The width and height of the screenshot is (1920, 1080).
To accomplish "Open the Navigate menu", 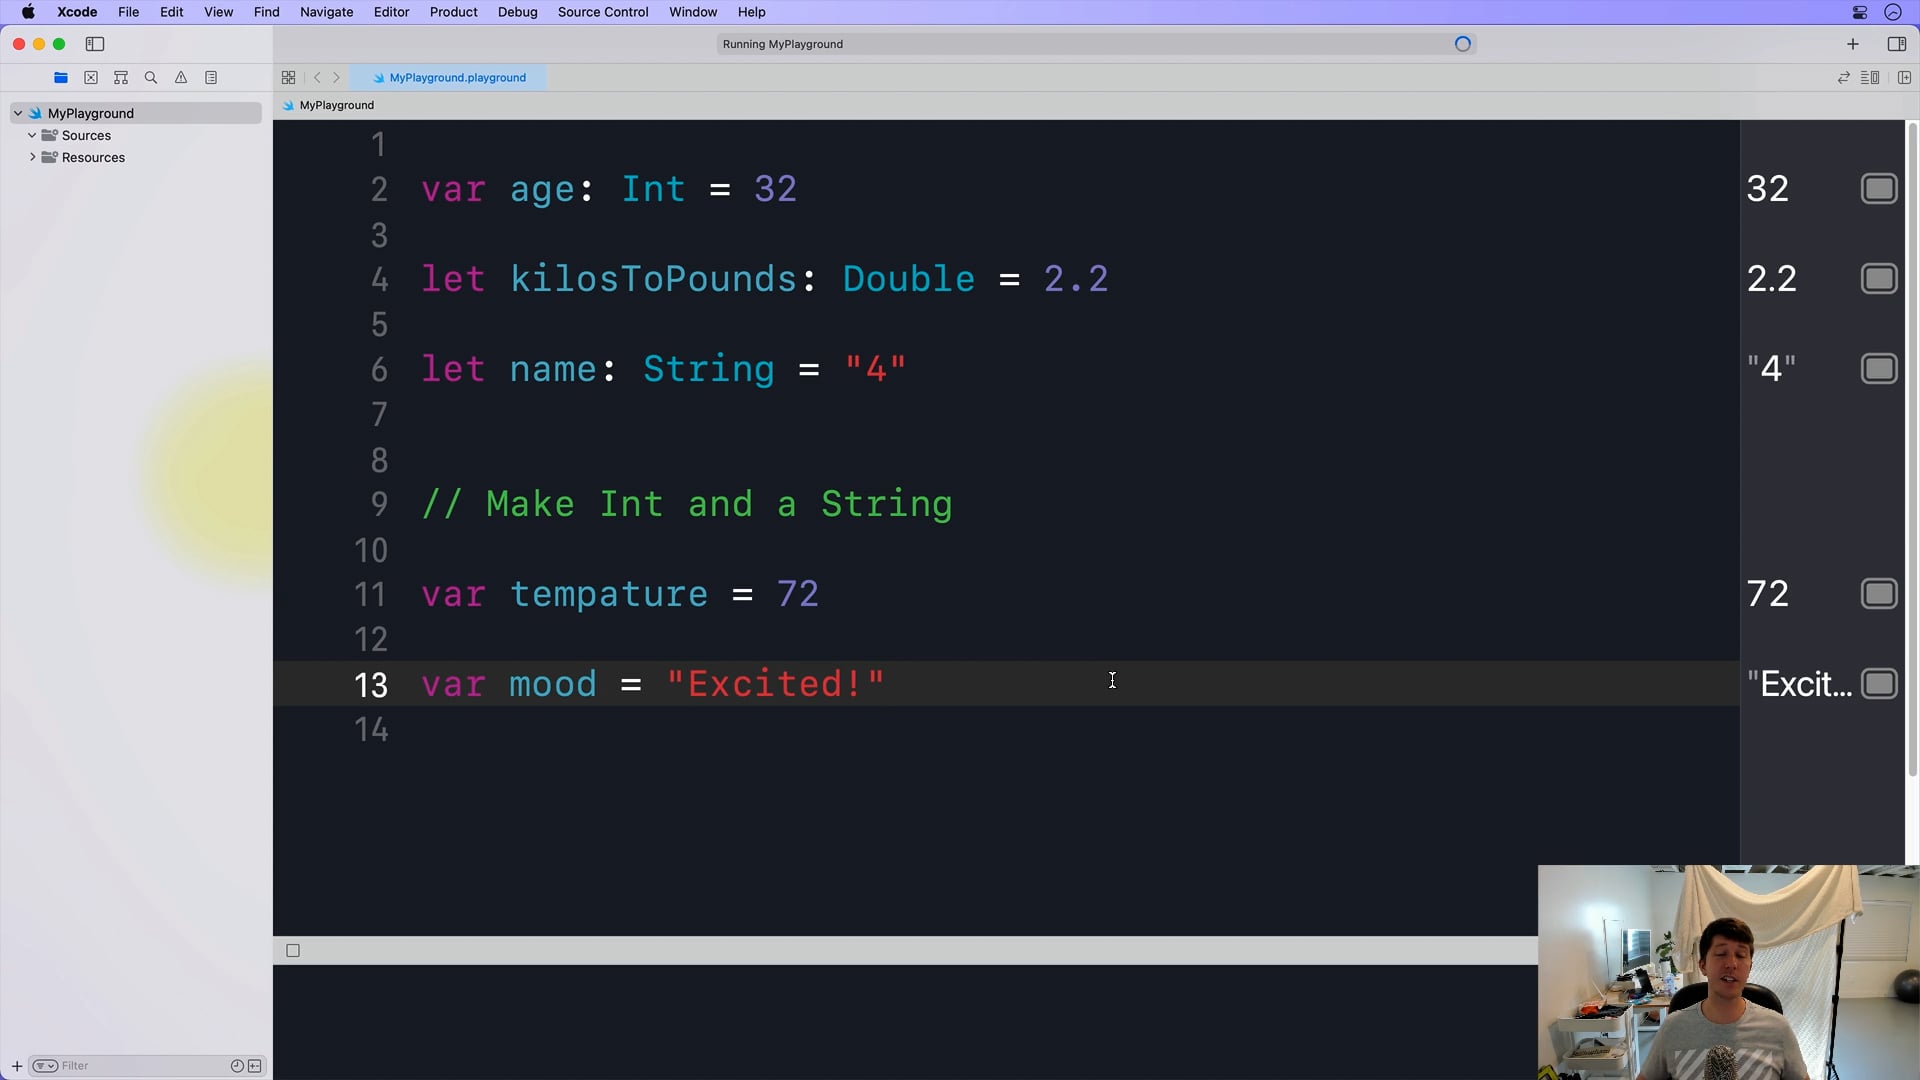I will click(327, 12).
